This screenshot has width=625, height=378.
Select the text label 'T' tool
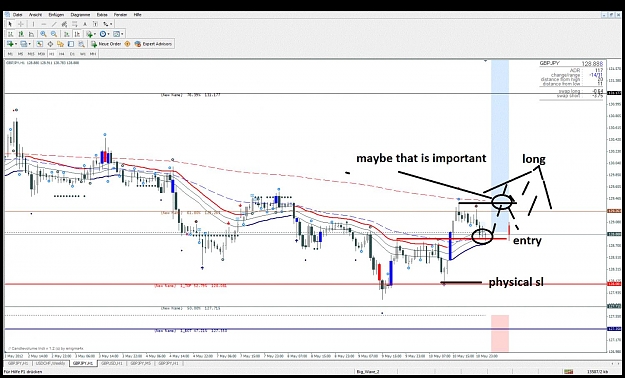95,24
